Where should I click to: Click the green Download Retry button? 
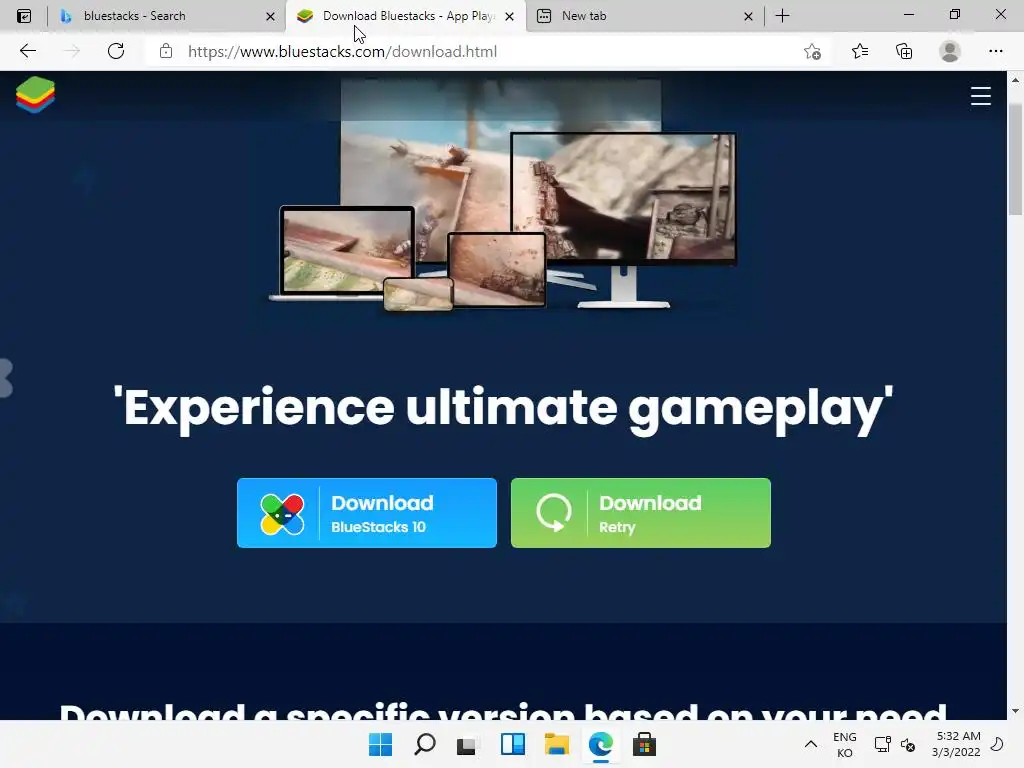click(641, 513)
